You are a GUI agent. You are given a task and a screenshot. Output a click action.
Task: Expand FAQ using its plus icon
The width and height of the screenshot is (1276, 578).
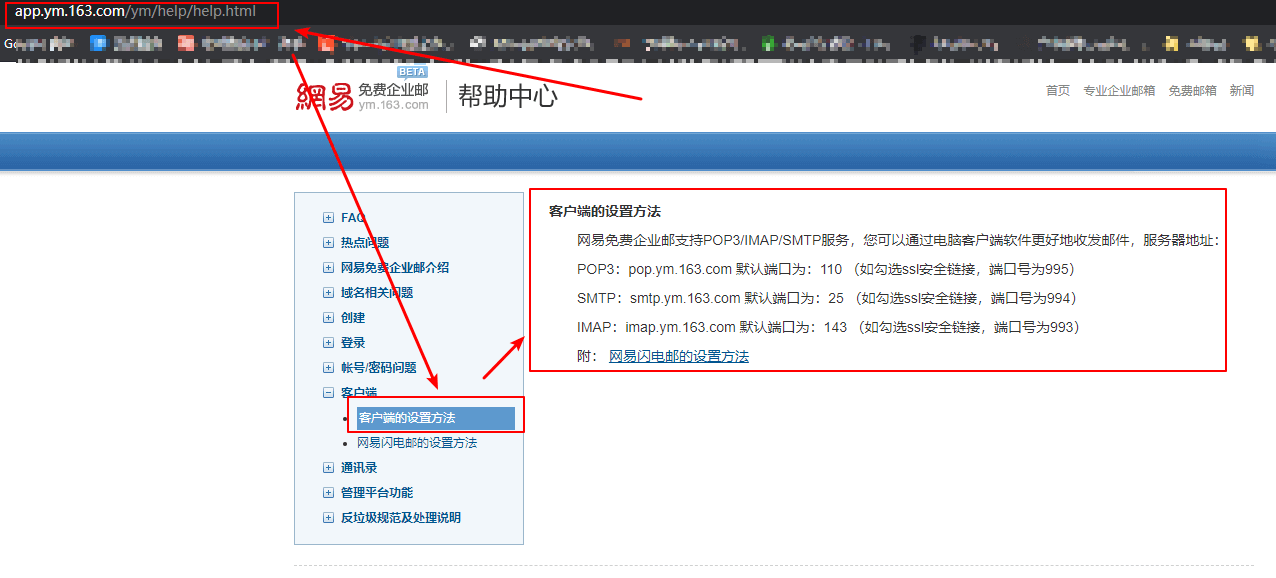[328, 218]
